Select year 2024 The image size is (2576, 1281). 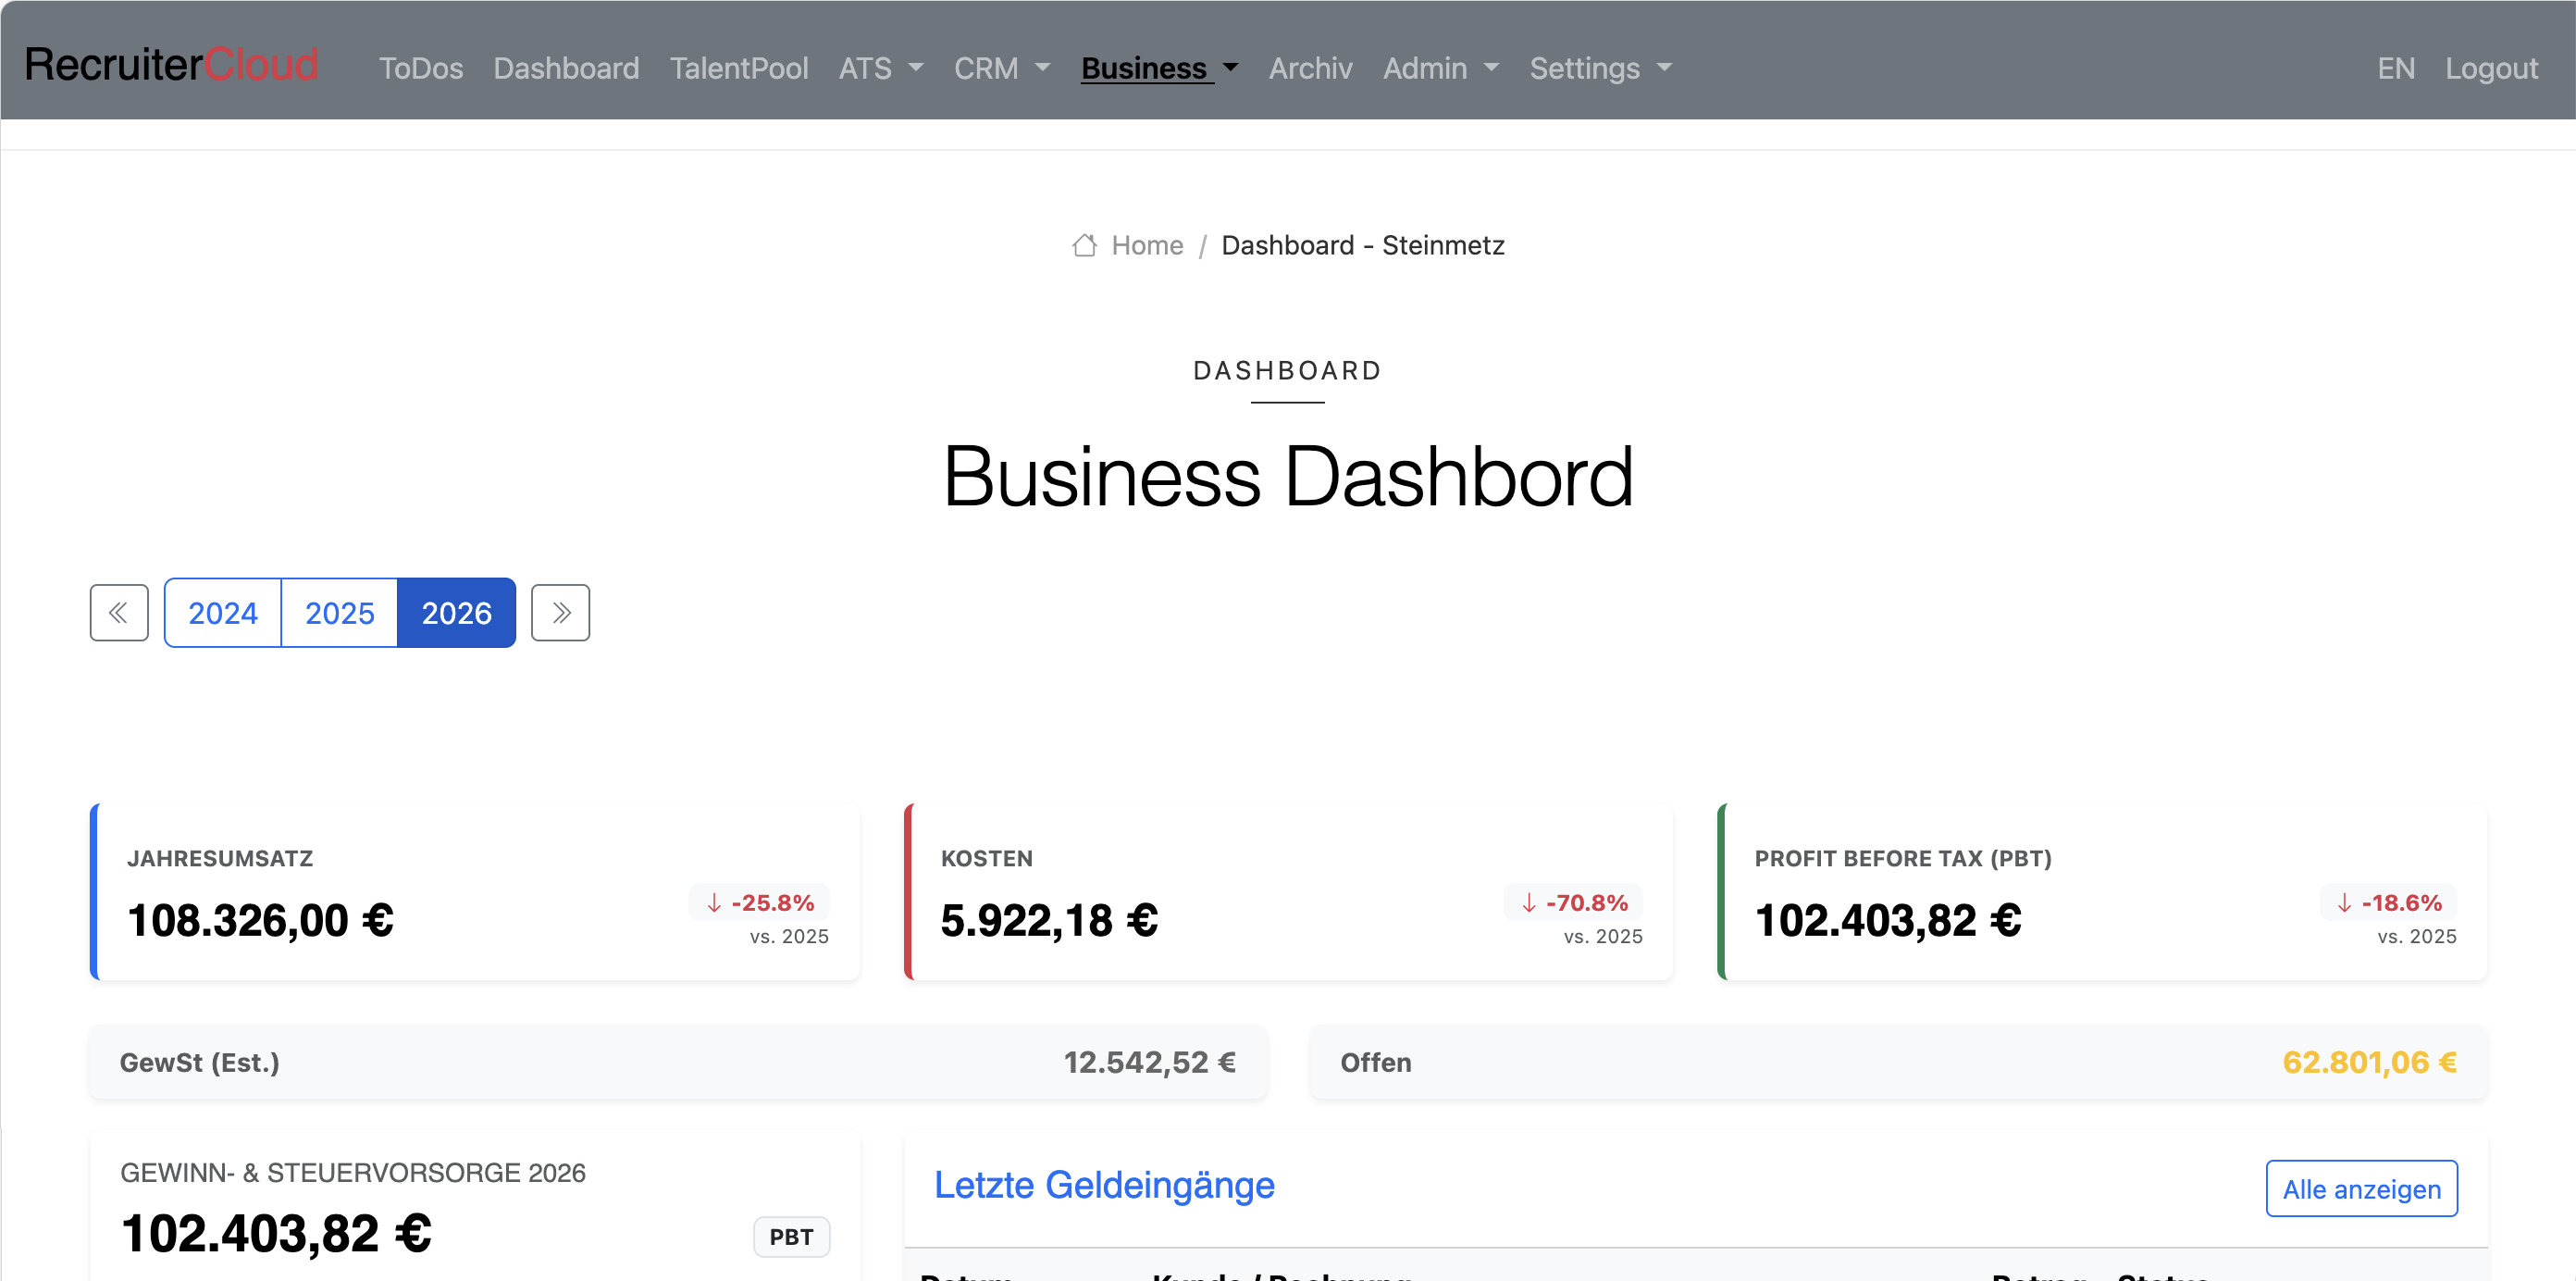click(222, 612)
